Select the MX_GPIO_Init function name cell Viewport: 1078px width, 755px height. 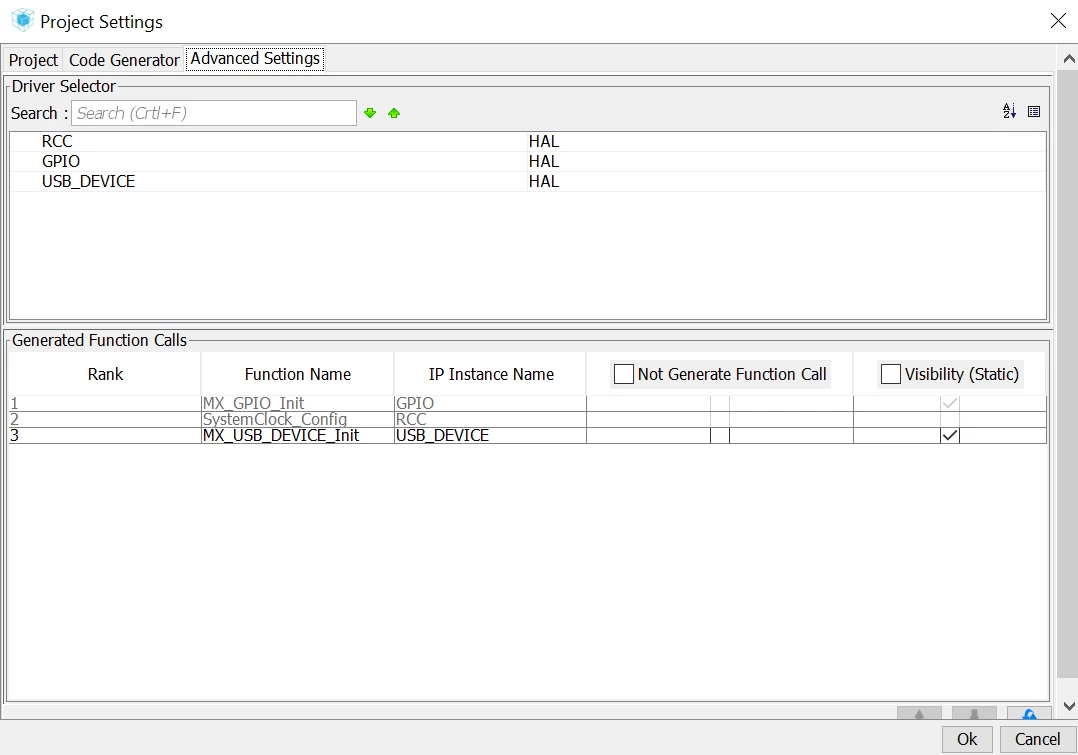point(298,403)
